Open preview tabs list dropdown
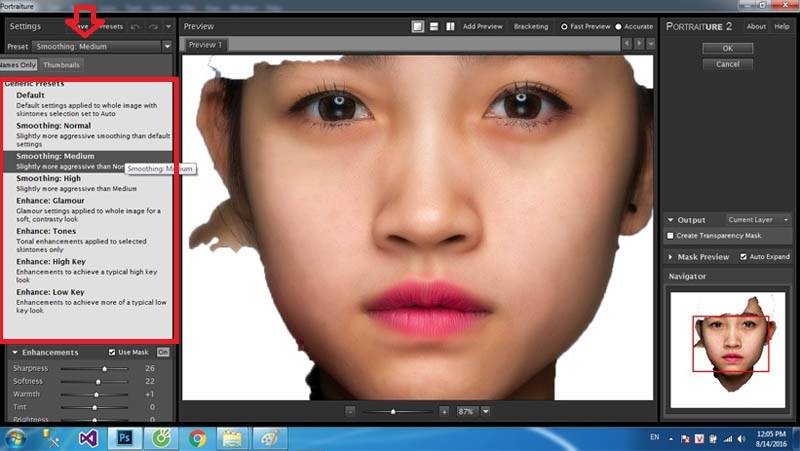This screenshot has width=800, height=451. (x=651, y=44)
